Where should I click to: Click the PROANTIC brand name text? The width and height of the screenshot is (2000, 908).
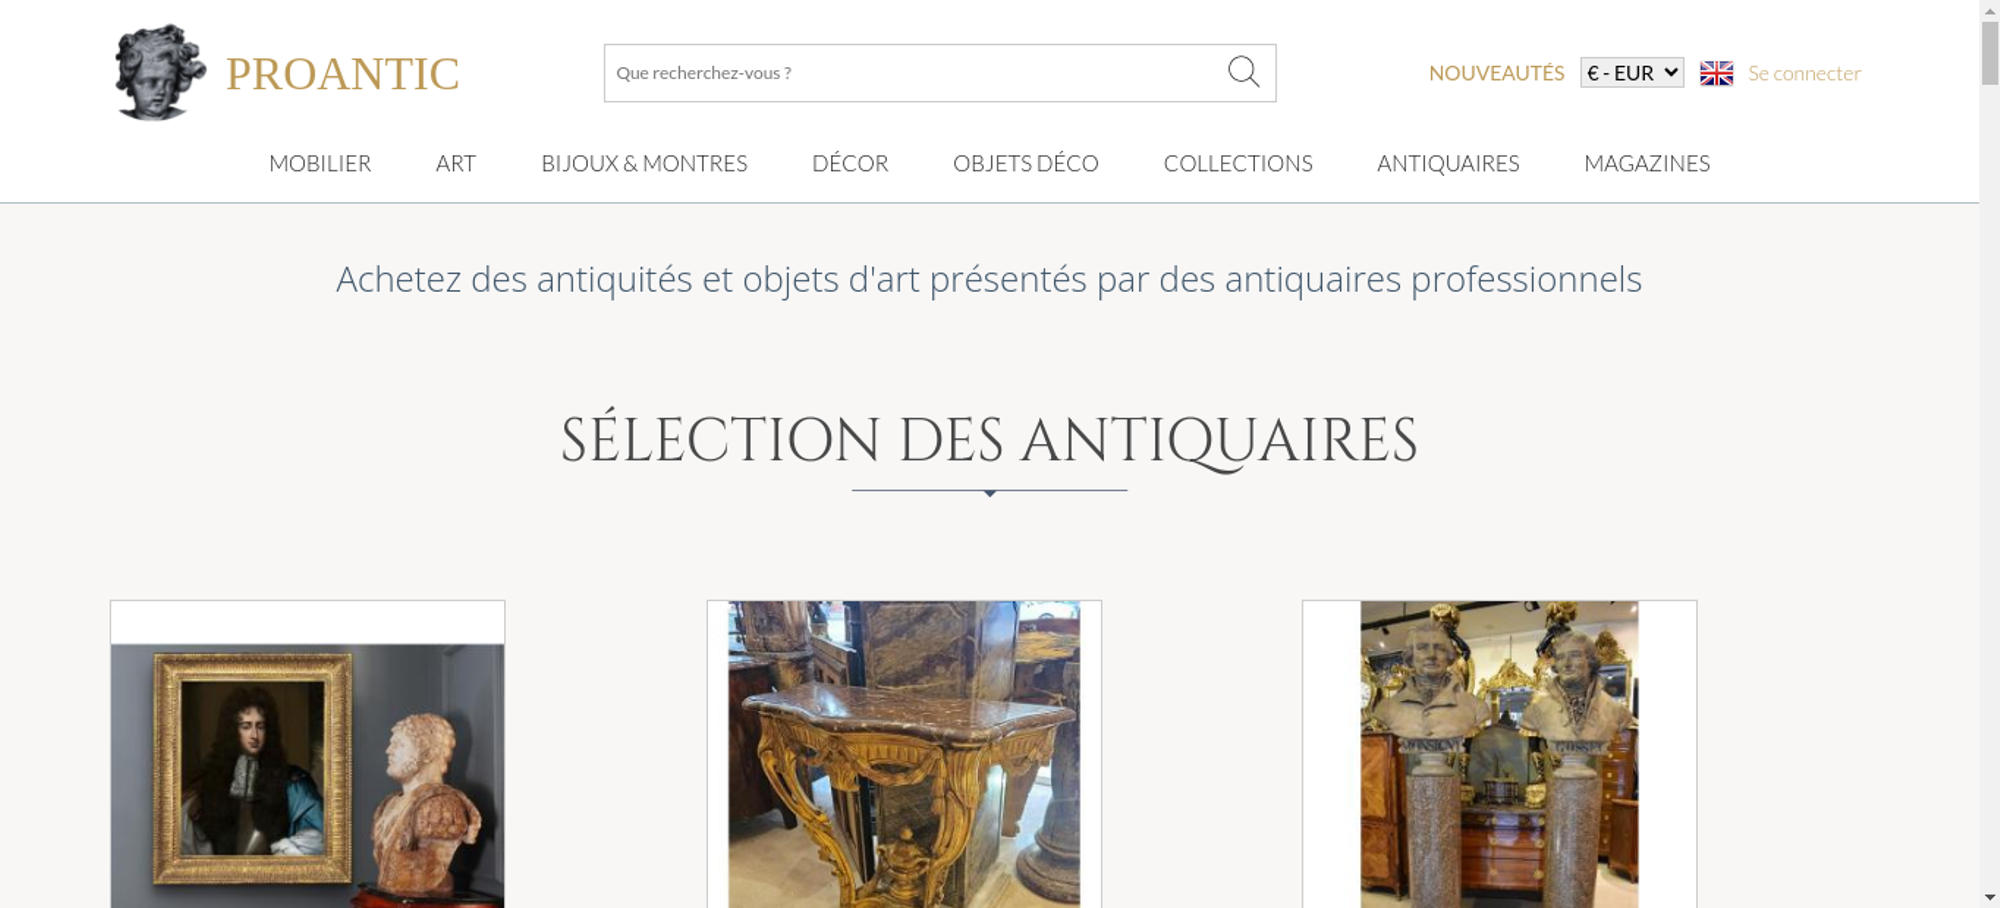342,74
